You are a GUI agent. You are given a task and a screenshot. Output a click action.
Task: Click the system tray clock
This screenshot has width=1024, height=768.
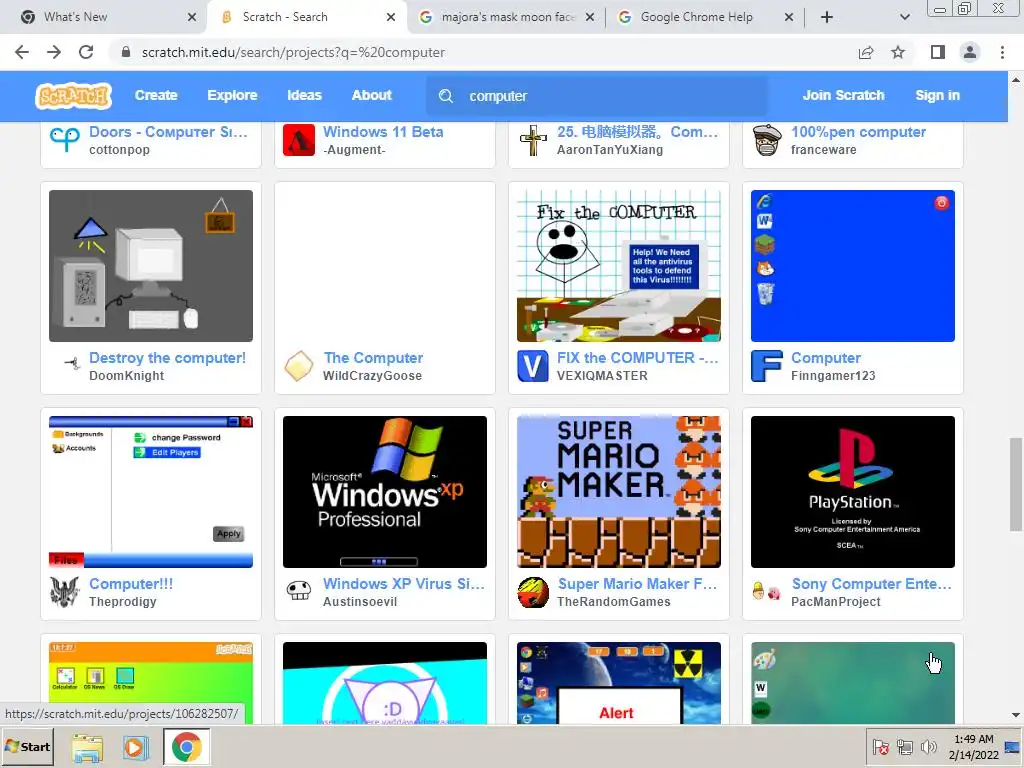coord(973,746)
